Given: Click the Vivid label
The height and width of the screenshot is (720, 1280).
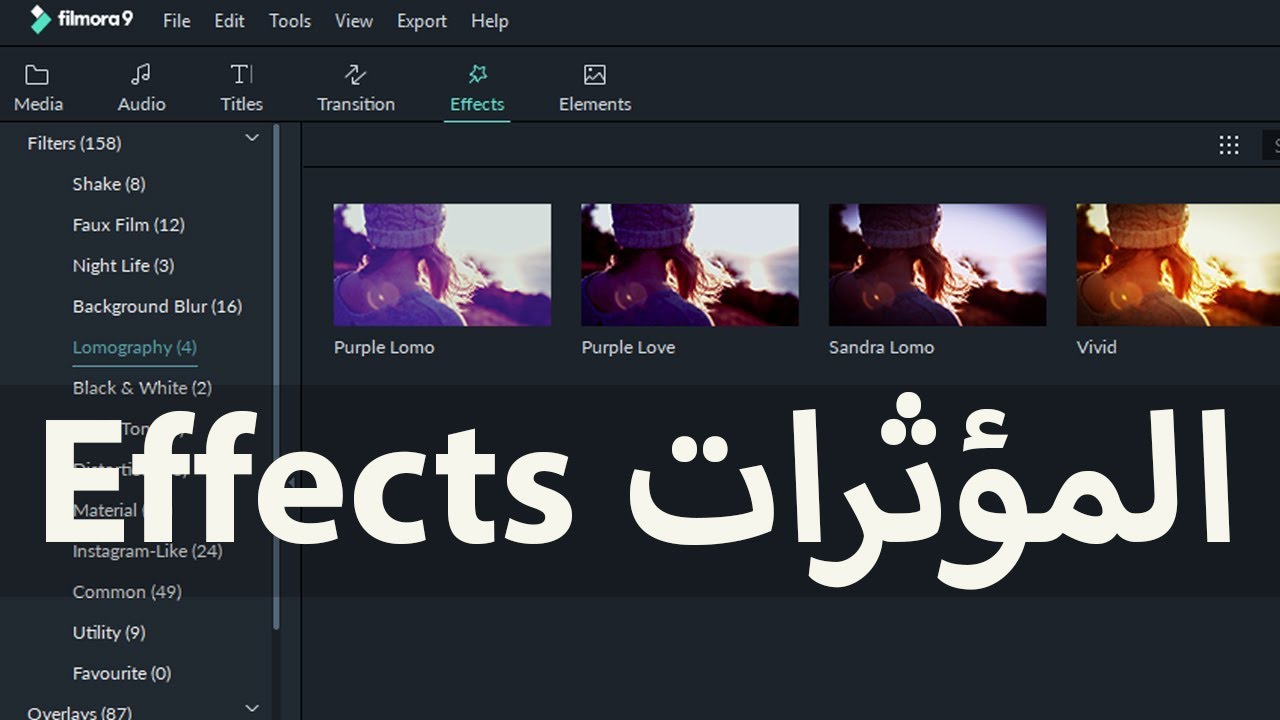Looking at the screenshot, I should click(x=1096, y=348).
